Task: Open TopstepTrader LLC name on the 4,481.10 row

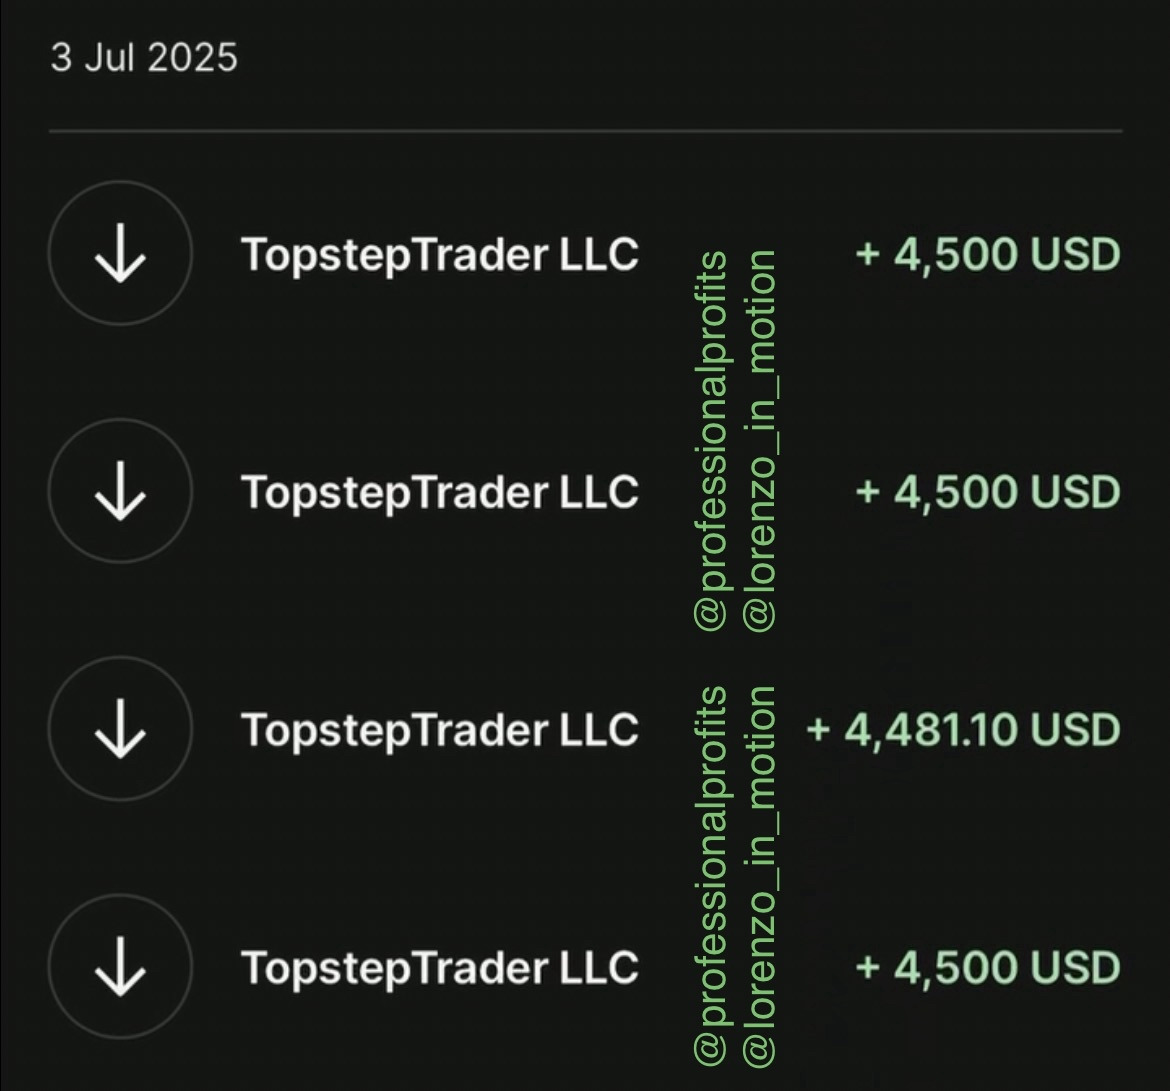Action: [x=439, y=729]
